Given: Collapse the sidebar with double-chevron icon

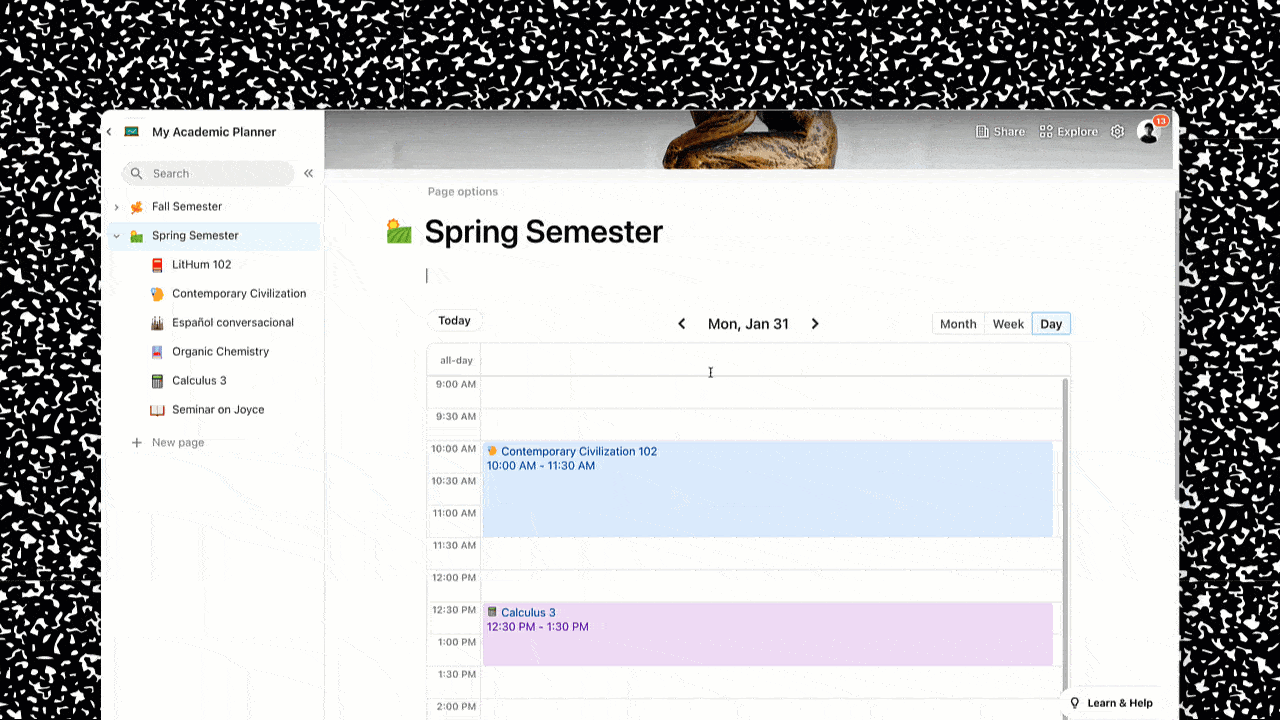Looking at the screenshot, I should [x=308, y=173].
